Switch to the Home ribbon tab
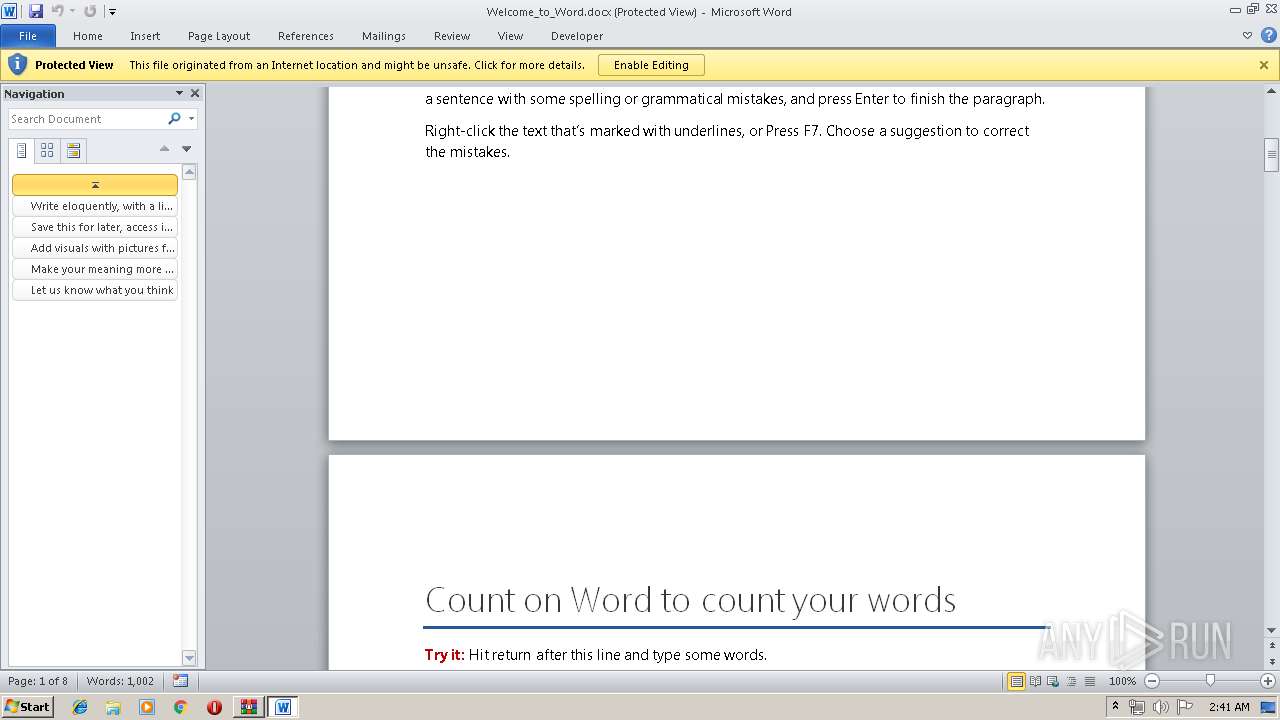1280x720 pixels. [88, 36]
